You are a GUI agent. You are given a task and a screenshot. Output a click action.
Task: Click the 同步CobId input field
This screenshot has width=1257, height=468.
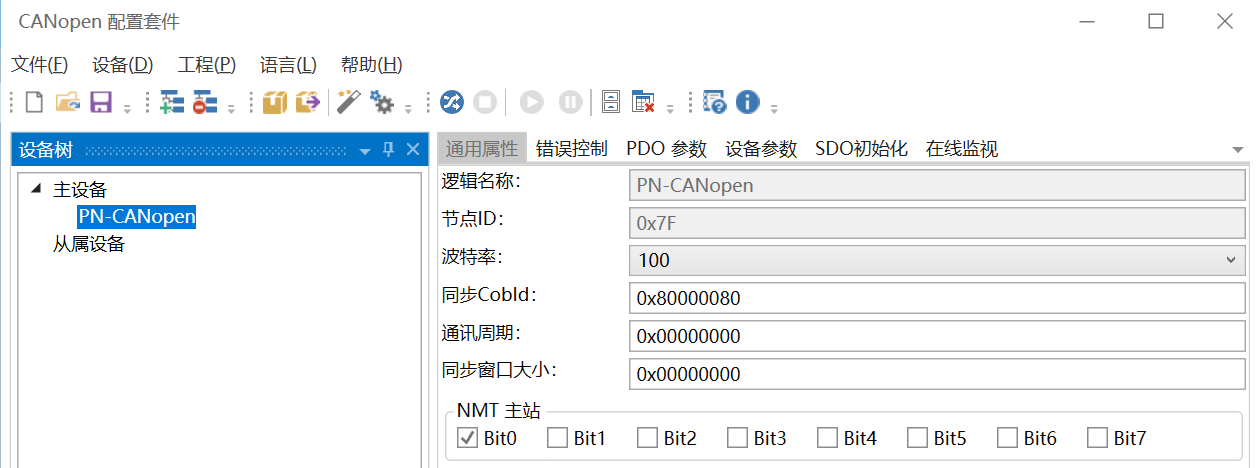click(x=935, y=298)
